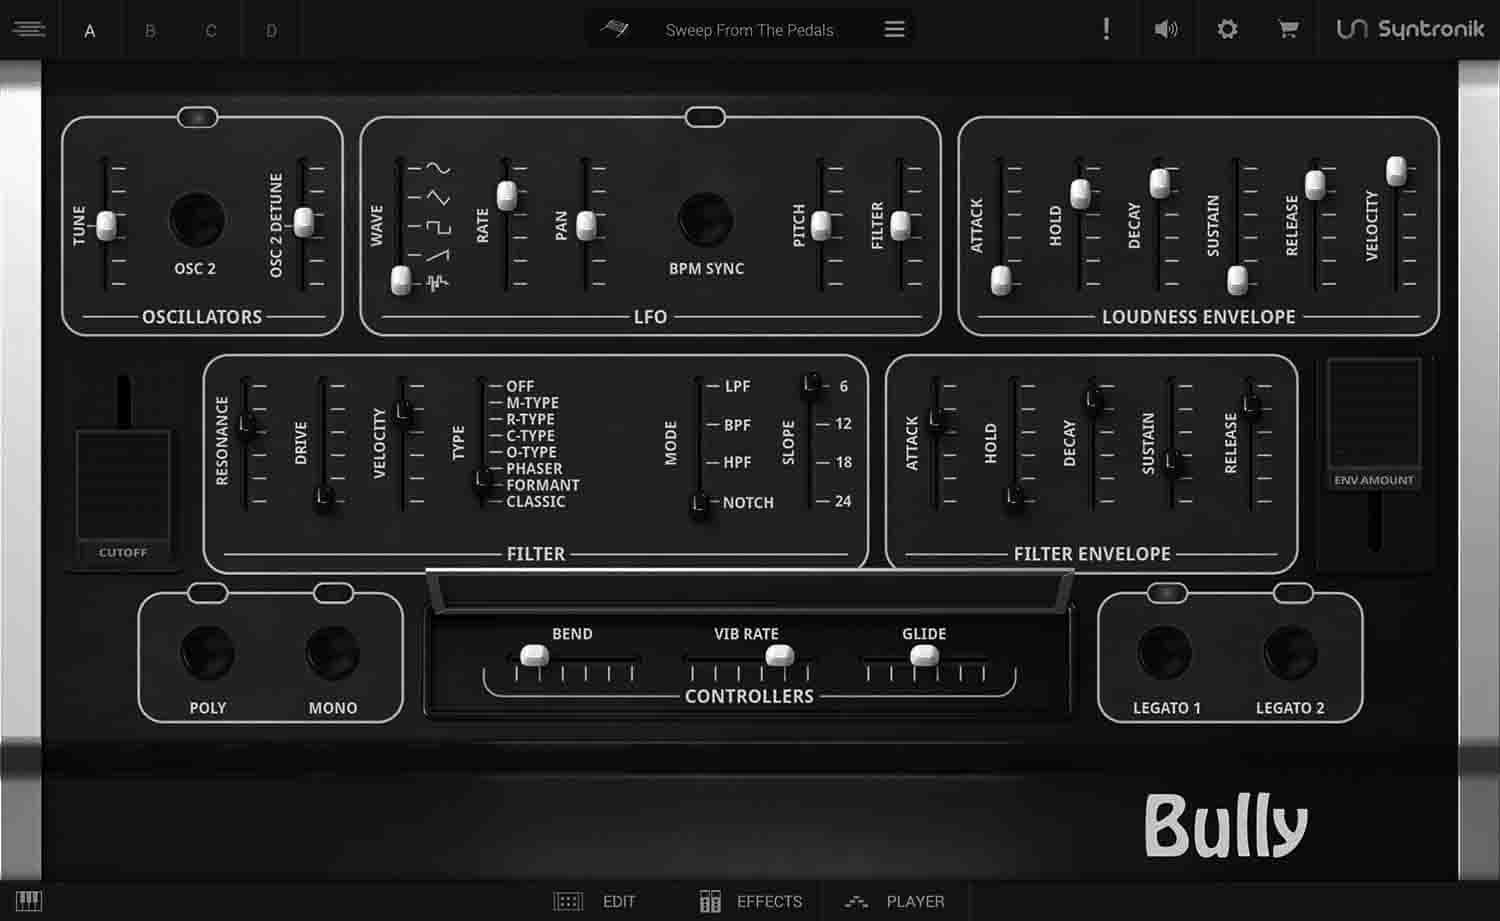Switch to EDIT view

[595, 901]
